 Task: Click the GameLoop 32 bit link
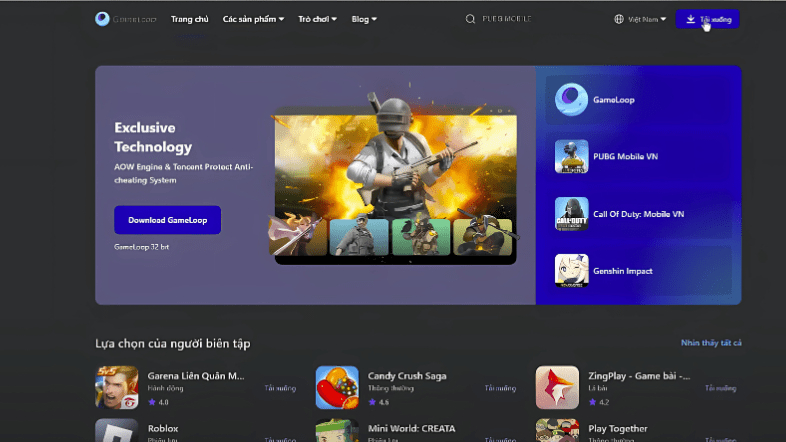(141, 247)
